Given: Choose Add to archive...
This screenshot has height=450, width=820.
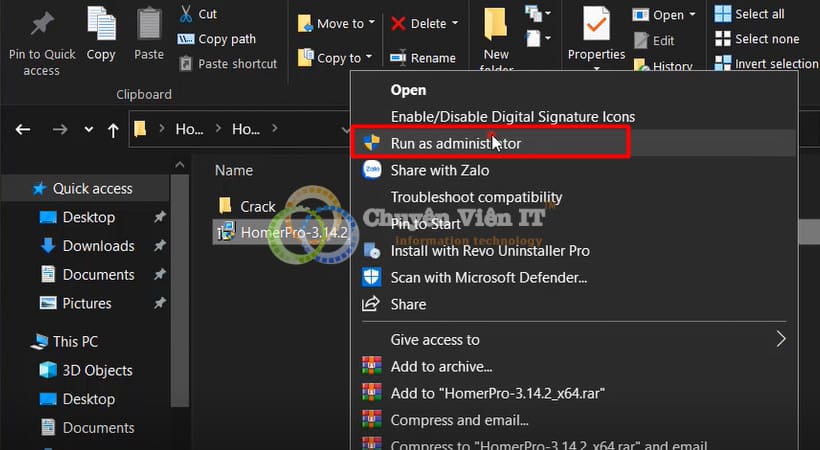Looking at the screenshot, I should 574,366.
